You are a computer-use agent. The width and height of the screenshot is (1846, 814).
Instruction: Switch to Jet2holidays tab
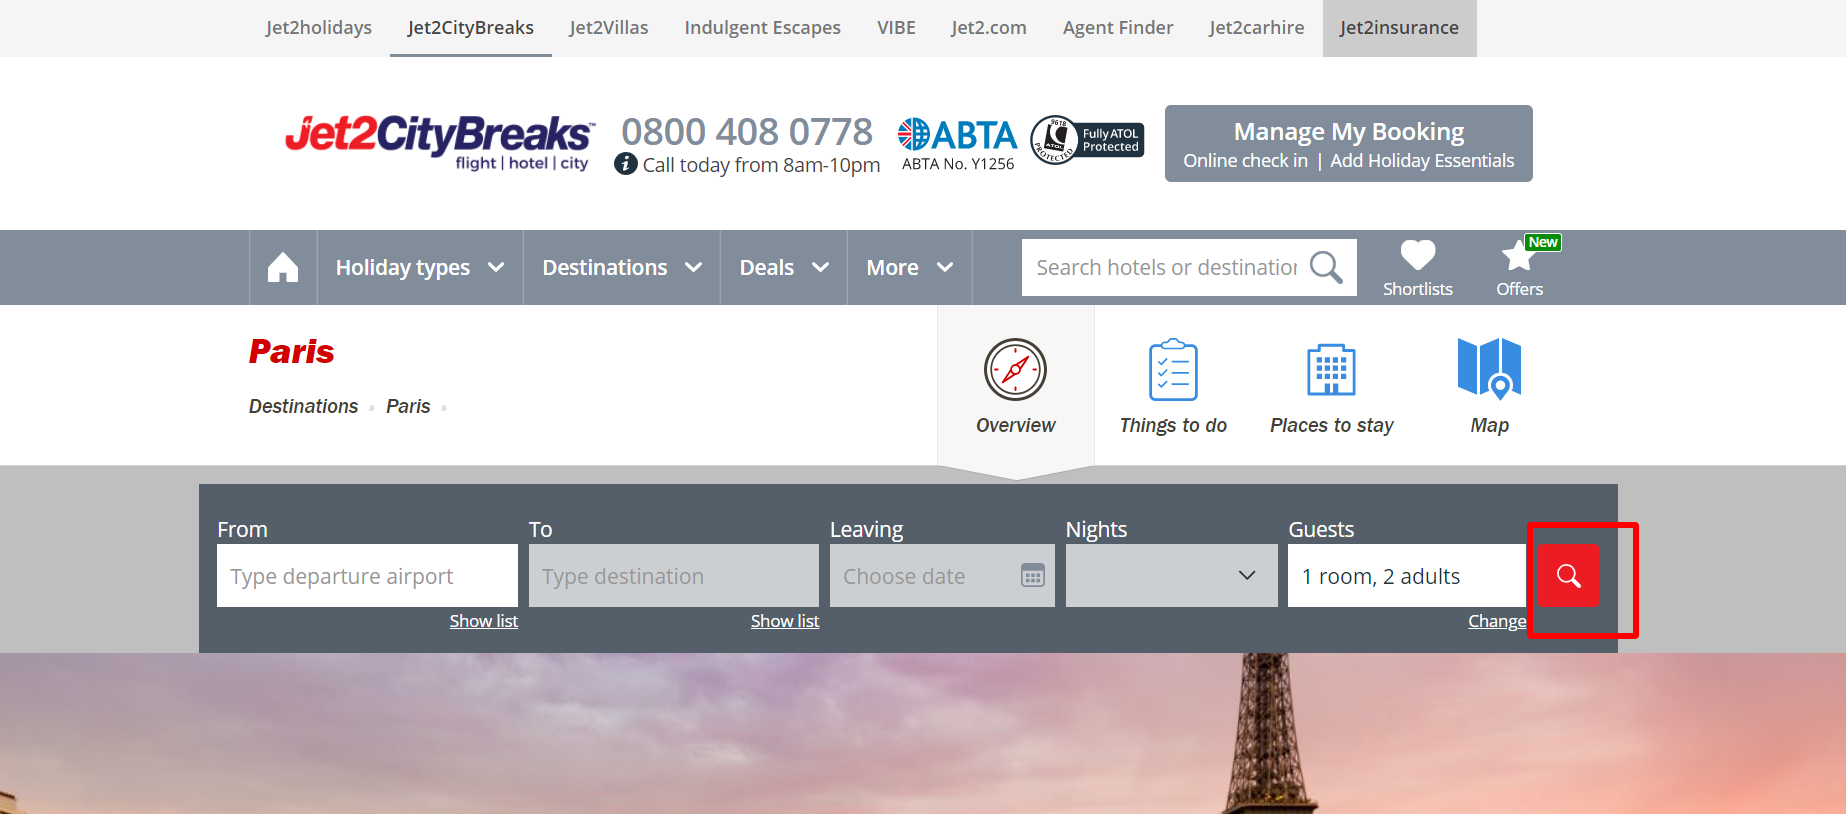click(x=319, y=28)
